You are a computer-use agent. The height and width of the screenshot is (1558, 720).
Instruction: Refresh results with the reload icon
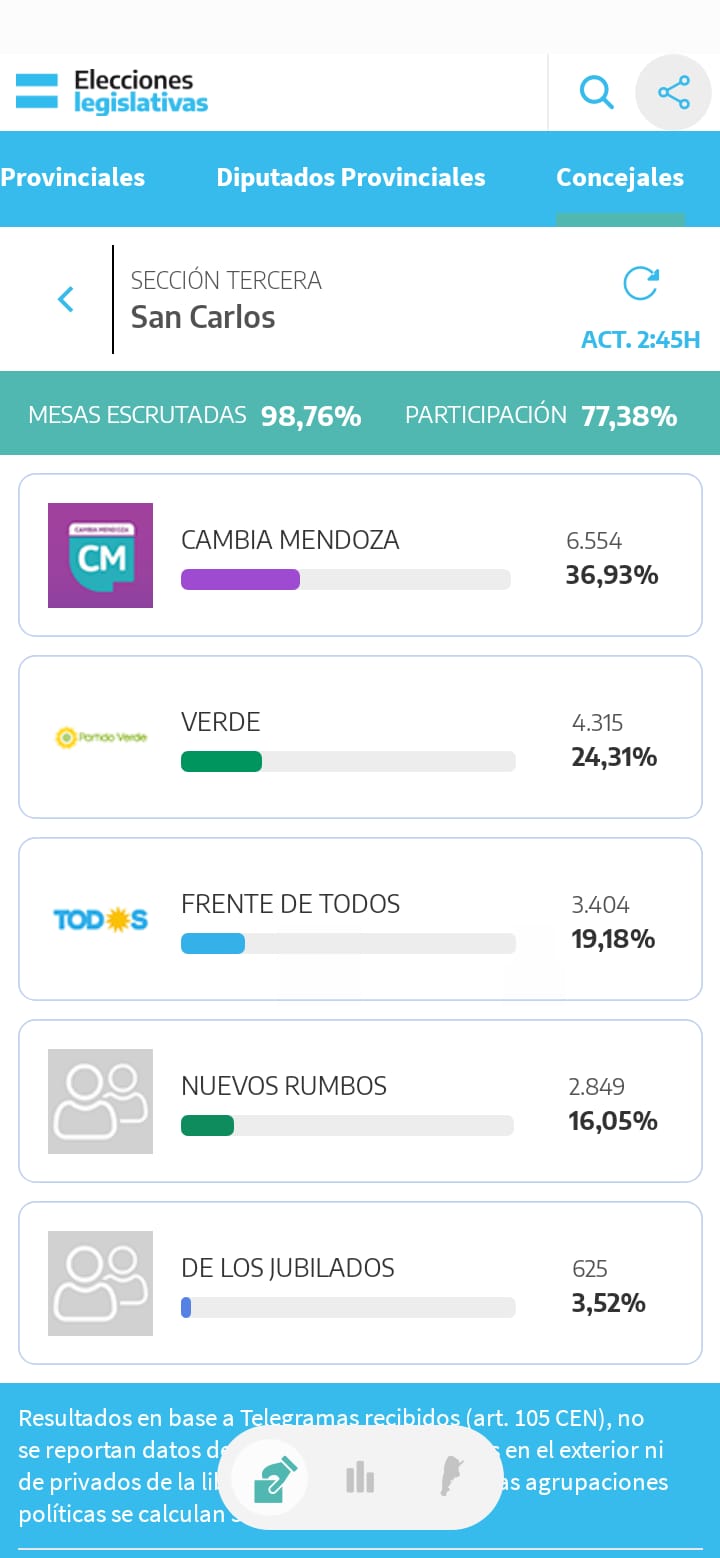pyautogui.click(x=641, y=283)
